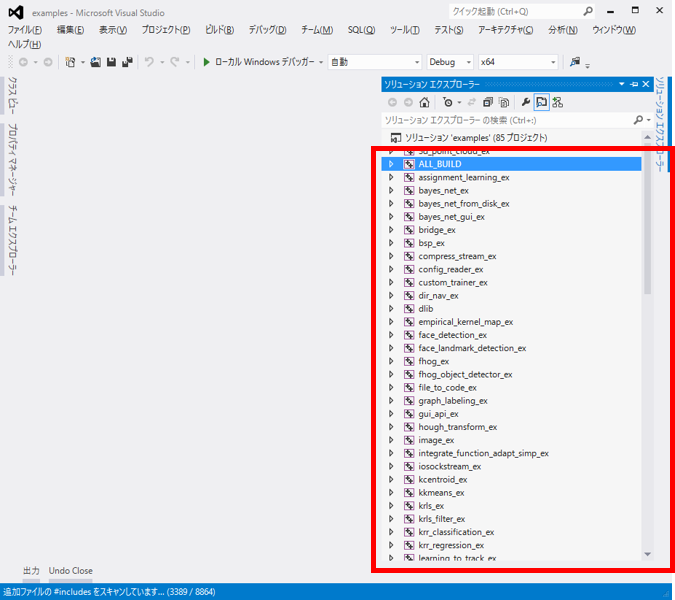The height and width of the screenshot is (600, 675).
Task: Open the 編集(E) menu
Action: (x=71, y=30)
